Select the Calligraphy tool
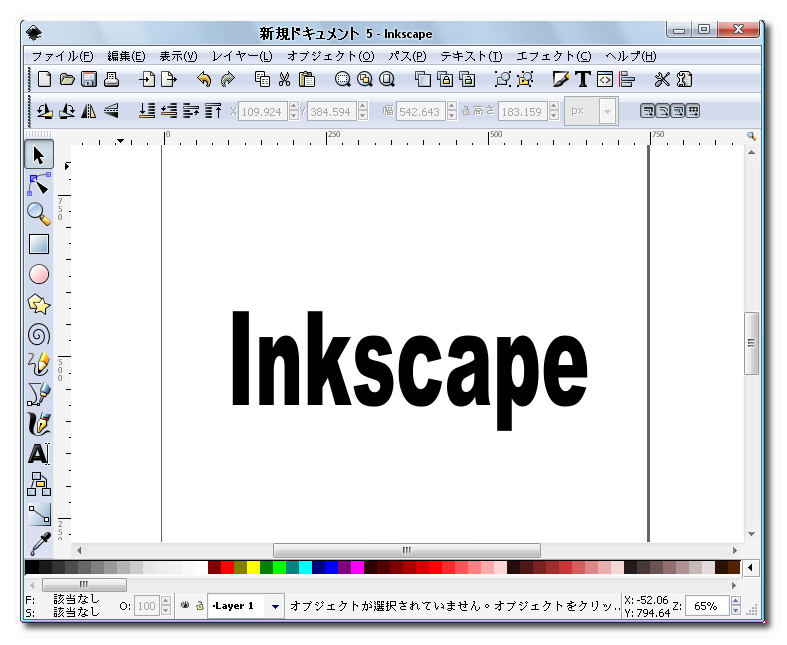This screenshot has width=787, height=645. tap(39, 424)
